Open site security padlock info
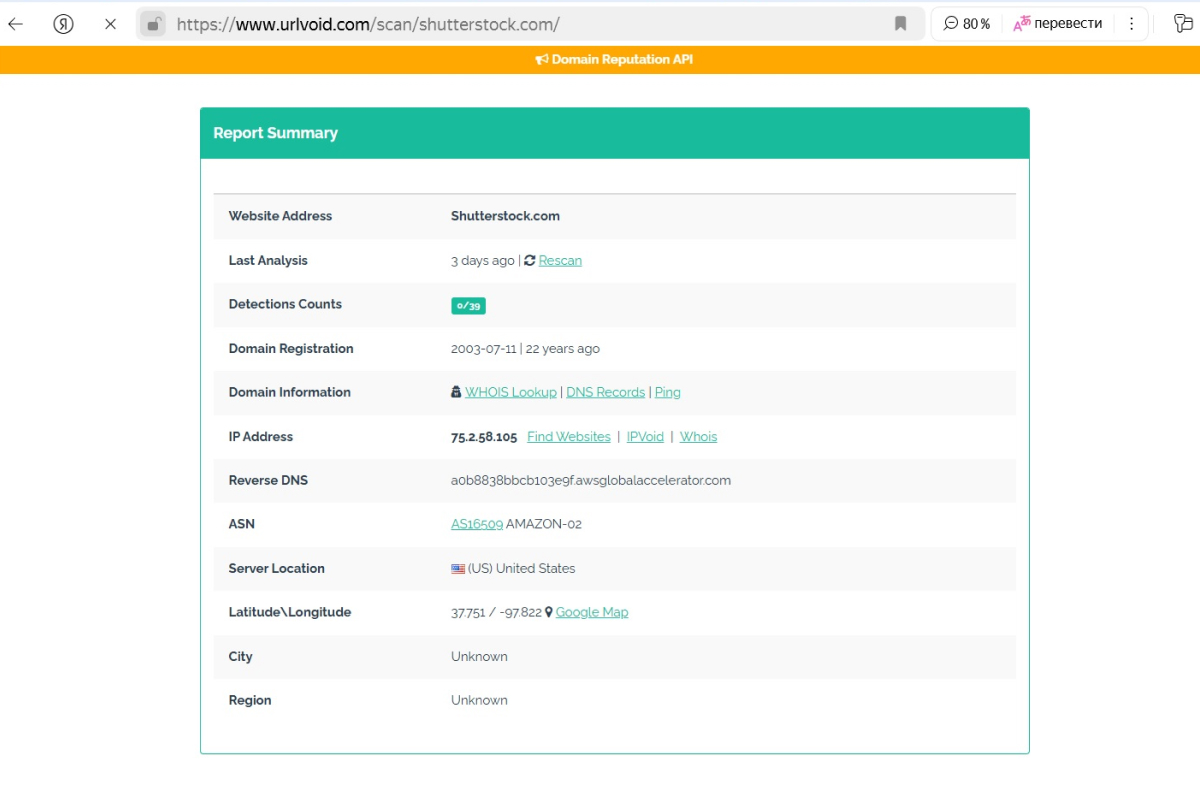The height and width of the screenshot is (800, 1200). [x=153, y=24]
